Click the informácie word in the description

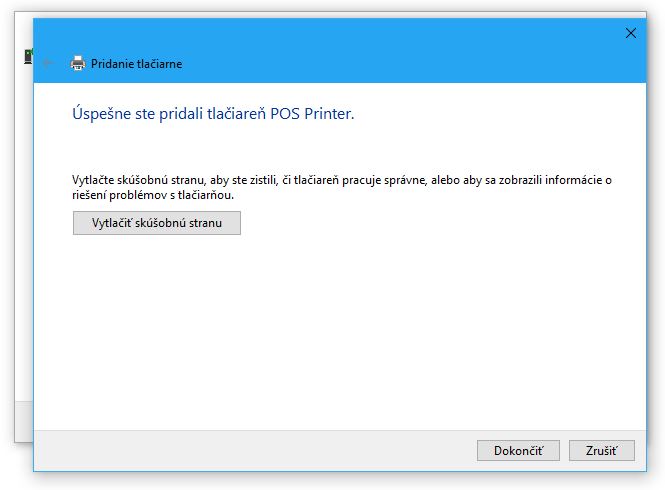[574, 180]
